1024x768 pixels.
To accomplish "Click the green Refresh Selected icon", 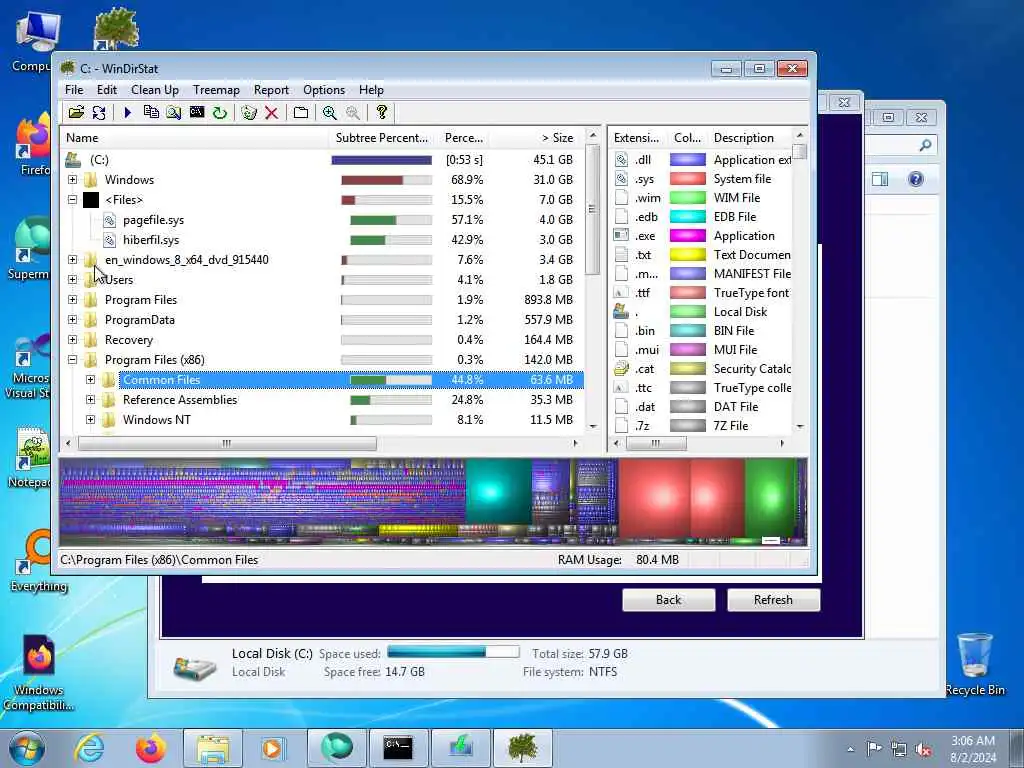I will pyautogui.click(x=220, y=112).
